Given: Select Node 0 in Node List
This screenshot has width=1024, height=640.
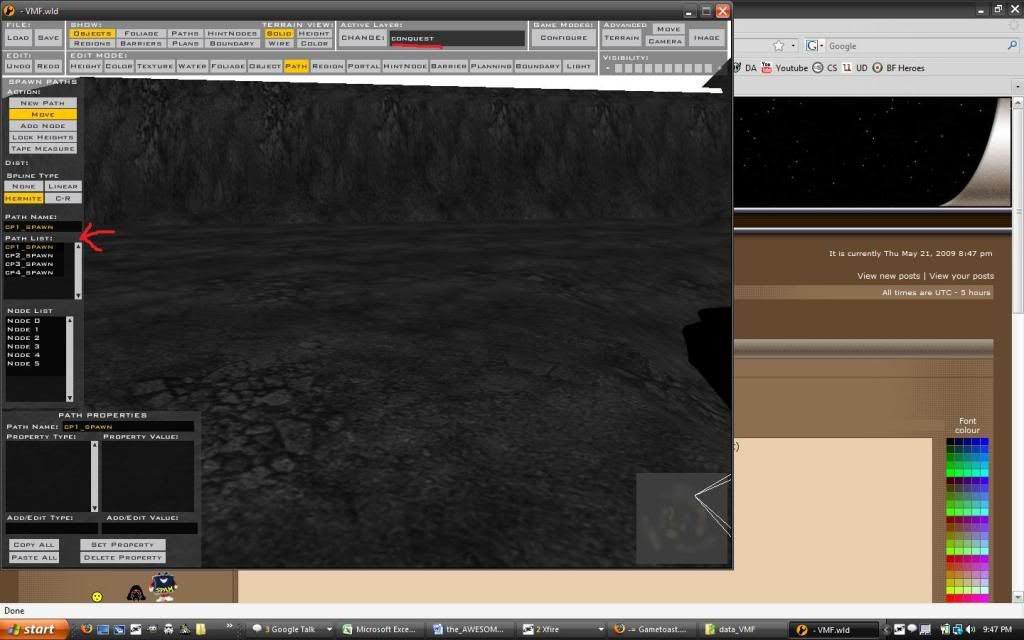Looking at the screenshot, I should coord(24,321).
